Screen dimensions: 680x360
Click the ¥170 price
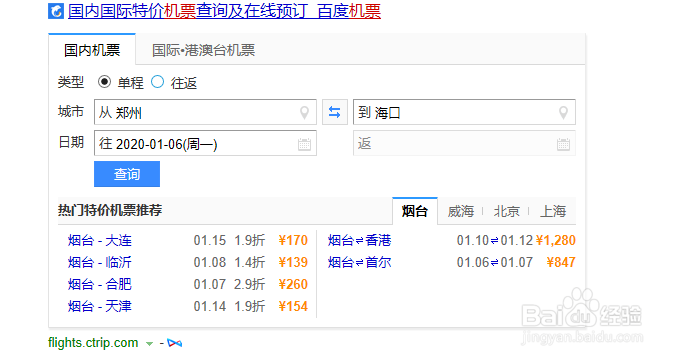[x=293, y=240]
